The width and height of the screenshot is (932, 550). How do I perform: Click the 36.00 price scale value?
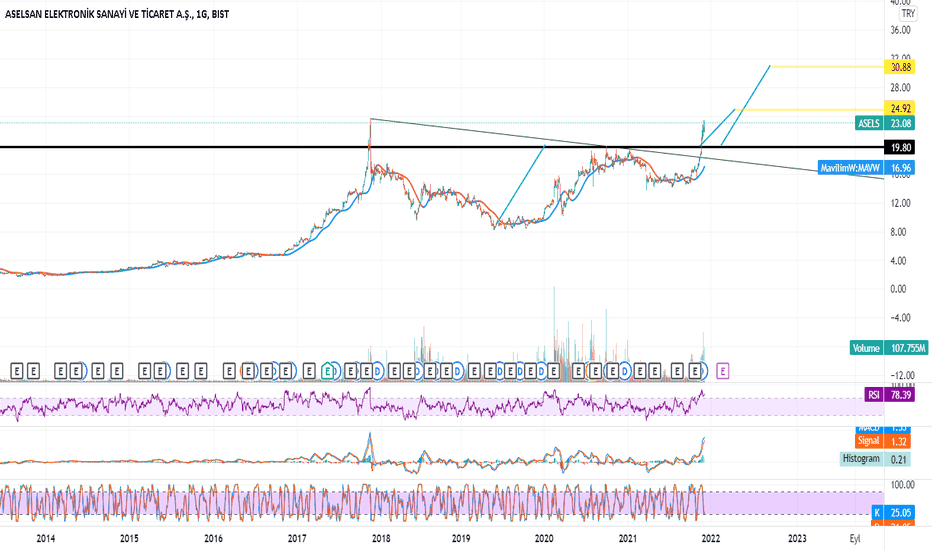(900, 30)
